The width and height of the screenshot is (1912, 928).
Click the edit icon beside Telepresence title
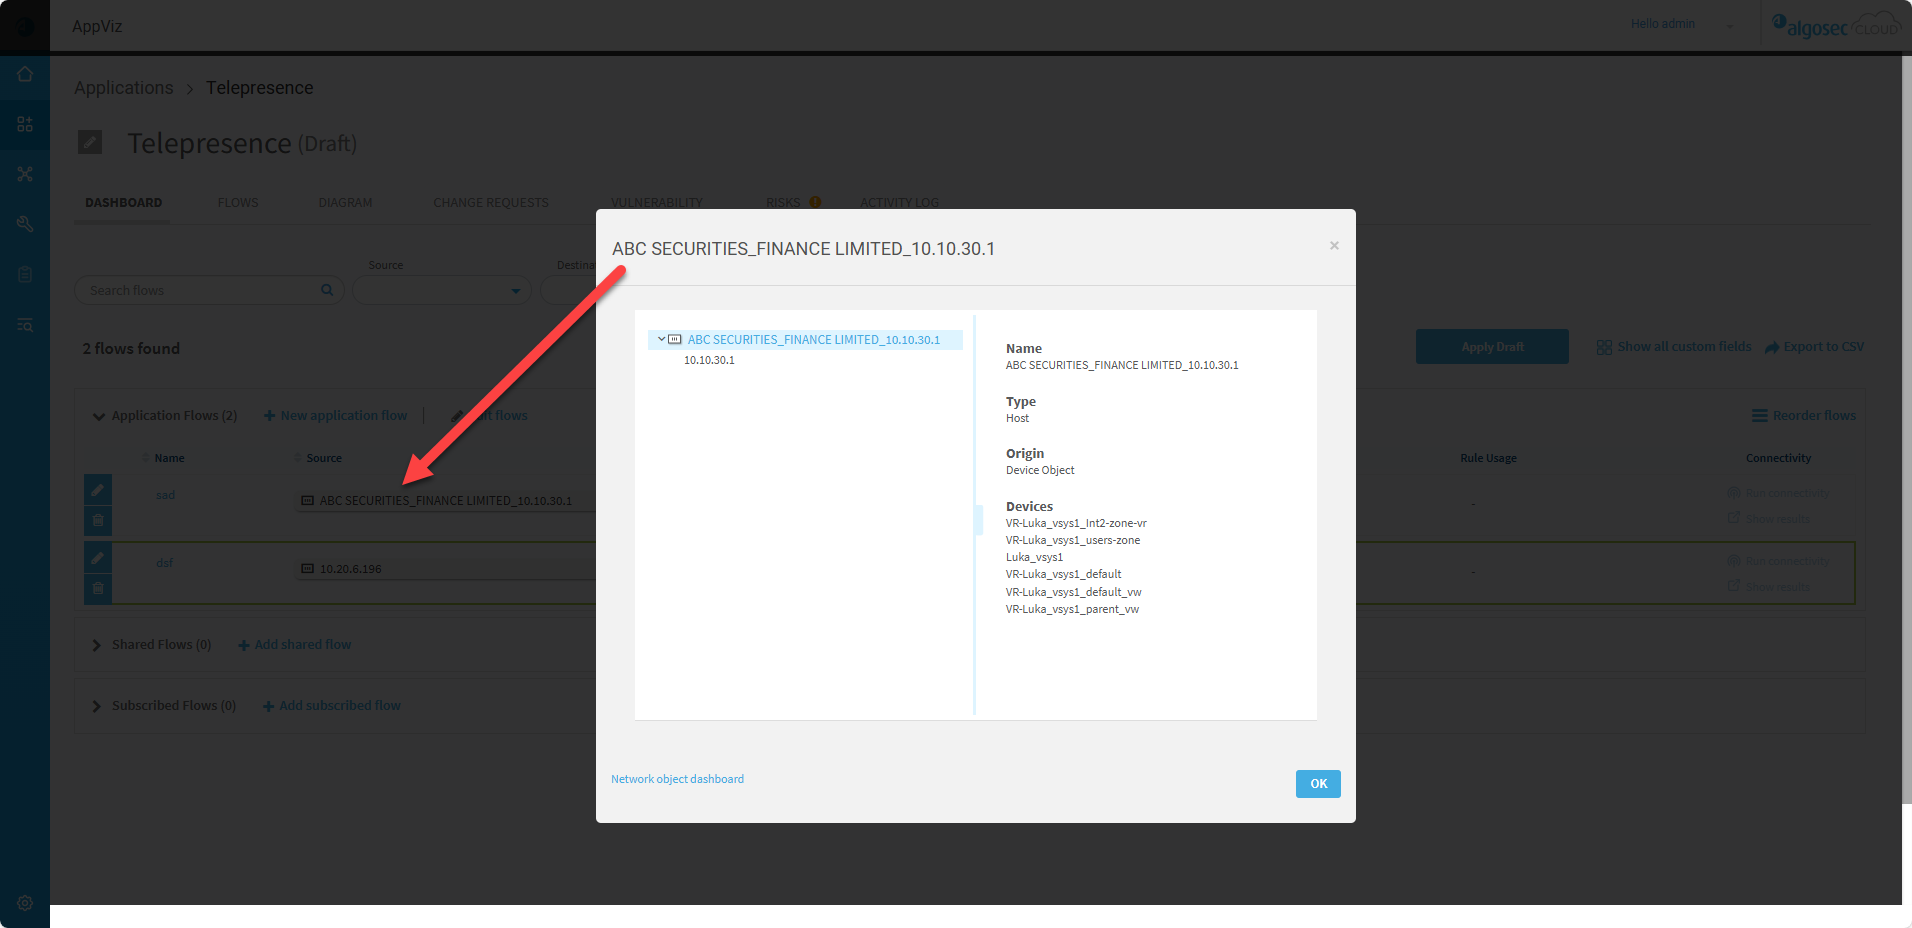90,143
